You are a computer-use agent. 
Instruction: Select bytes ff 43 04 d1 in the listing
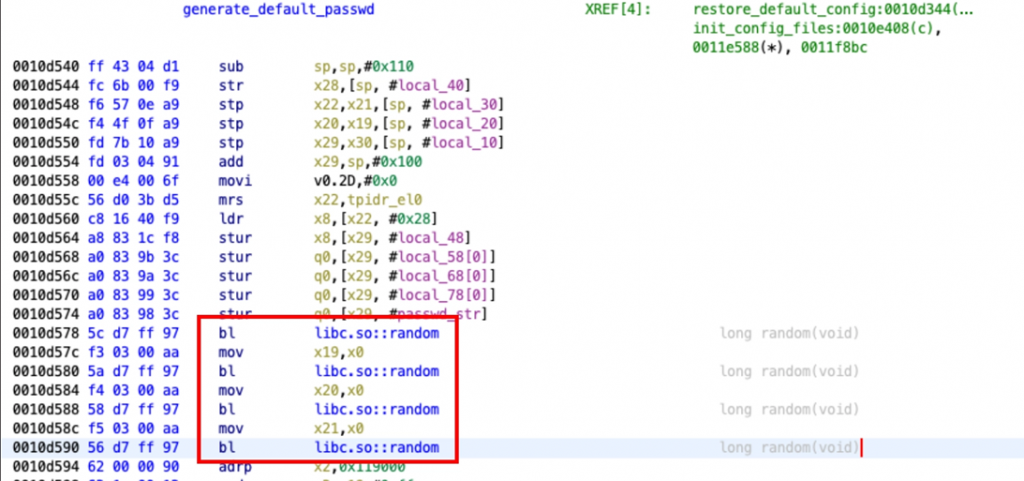tap(118, 66)
